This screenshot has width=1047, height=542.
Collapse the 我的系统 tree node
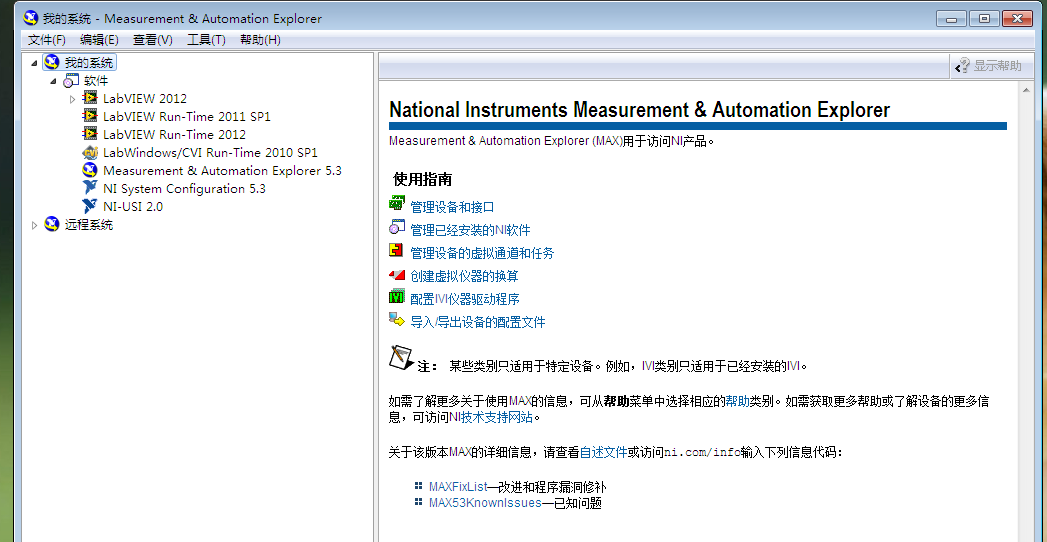pyautogui.click(x=35, y=63)
